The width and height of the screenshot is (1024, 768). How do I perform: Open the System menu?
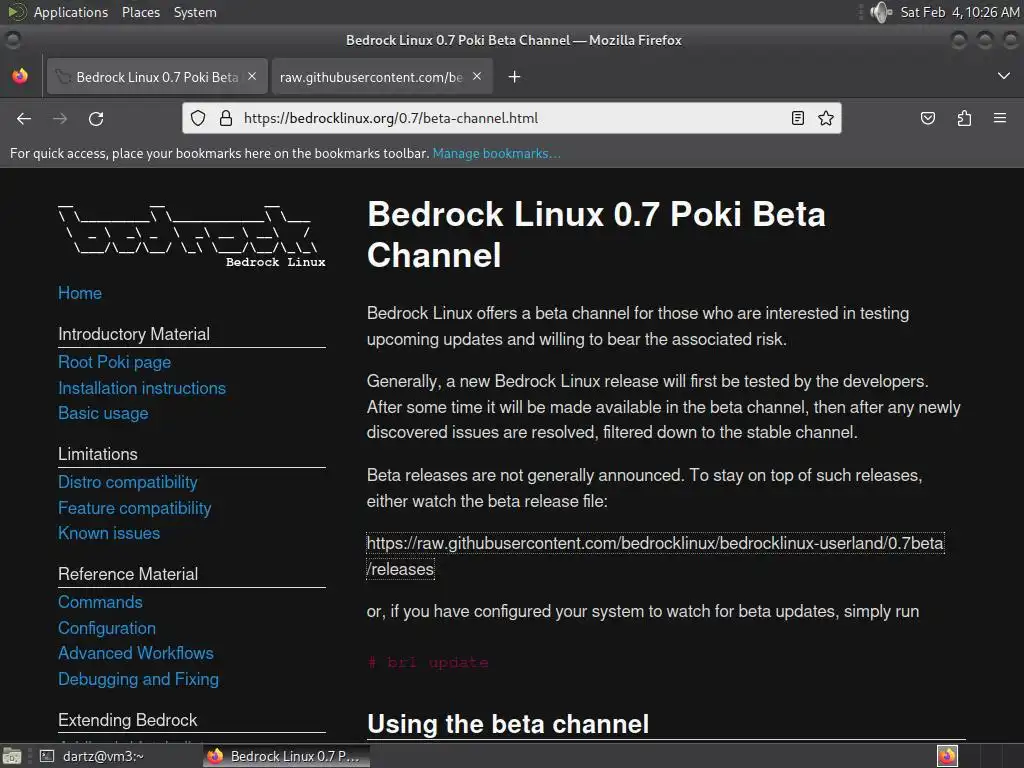195,12
